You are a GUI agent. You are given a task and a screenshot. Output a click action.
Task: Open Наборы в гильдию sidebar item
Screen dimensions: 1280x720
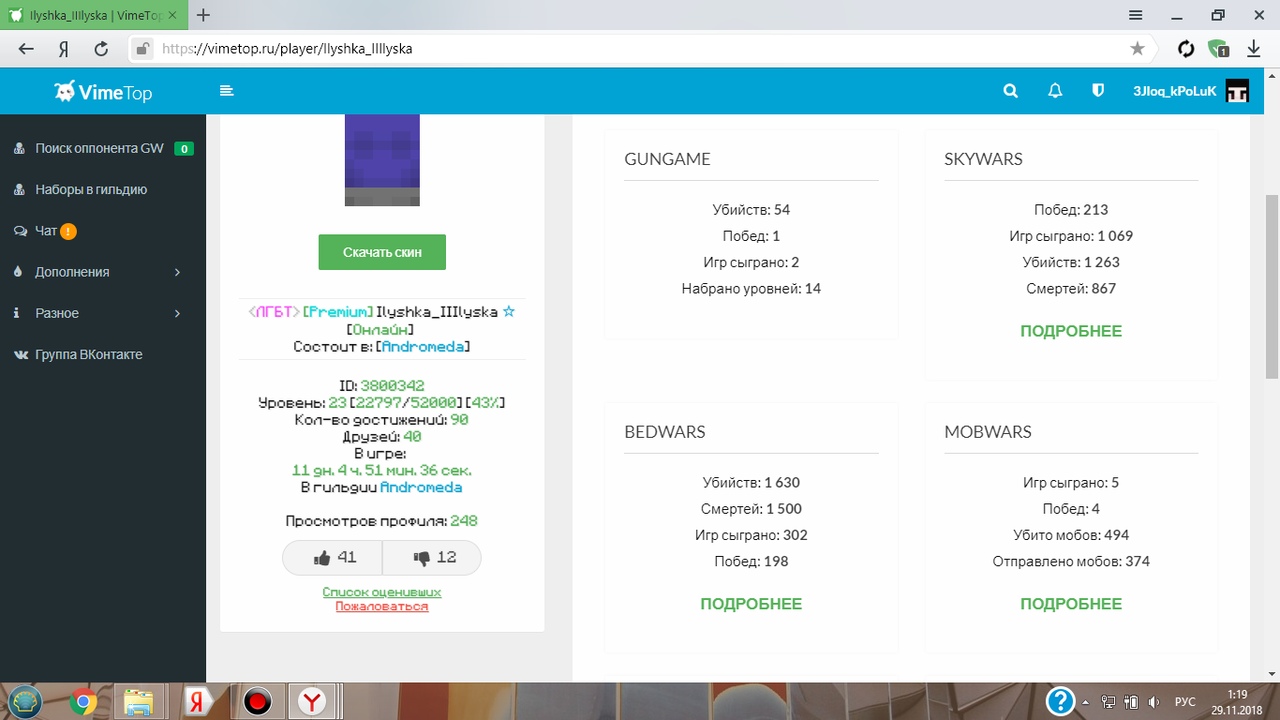pos(91,189)
